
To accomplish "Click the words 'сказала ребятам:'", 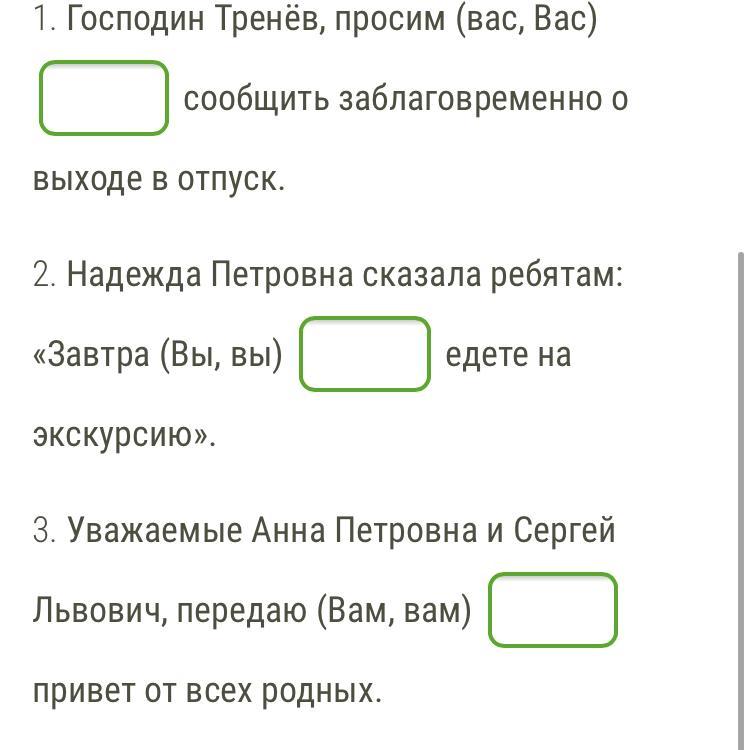I will [493, 275].
